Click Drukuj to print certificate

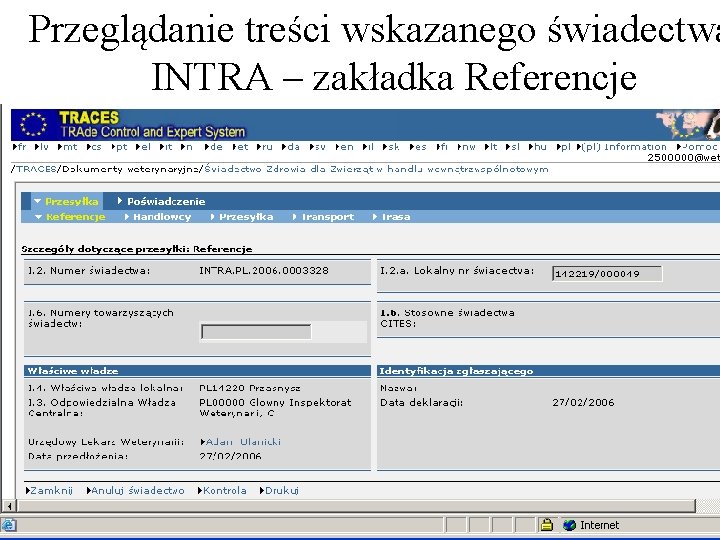point(279,490)
